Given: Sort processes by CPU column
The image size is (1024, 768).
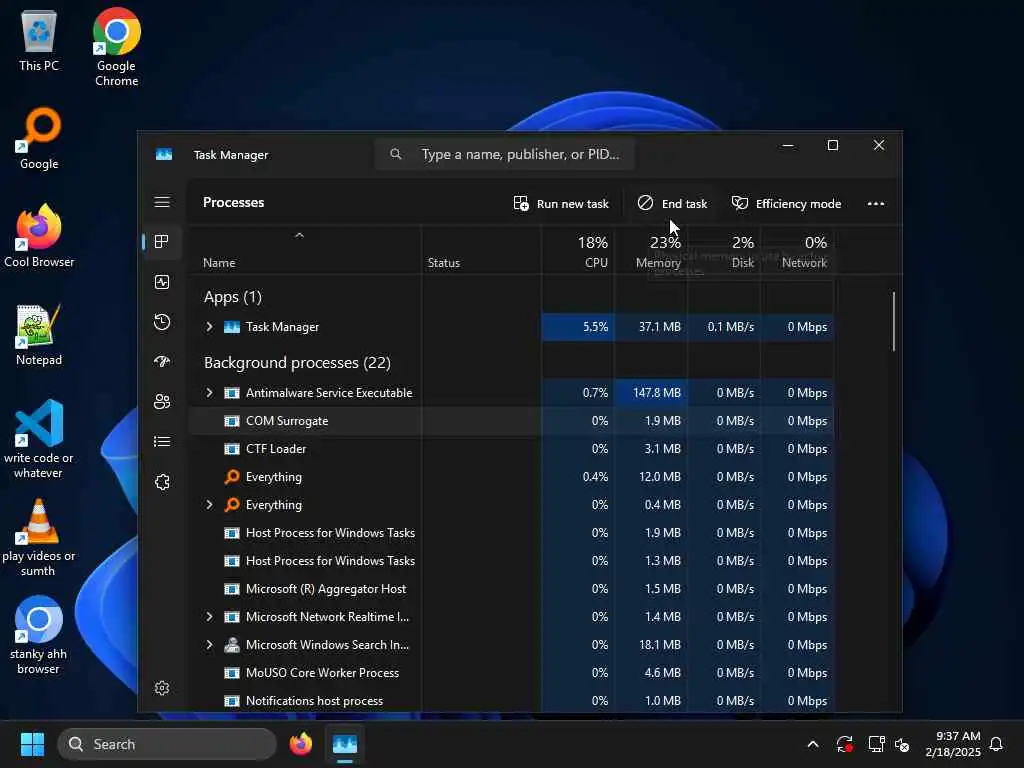Looking at the screenshot, I should tap(578, 251).
